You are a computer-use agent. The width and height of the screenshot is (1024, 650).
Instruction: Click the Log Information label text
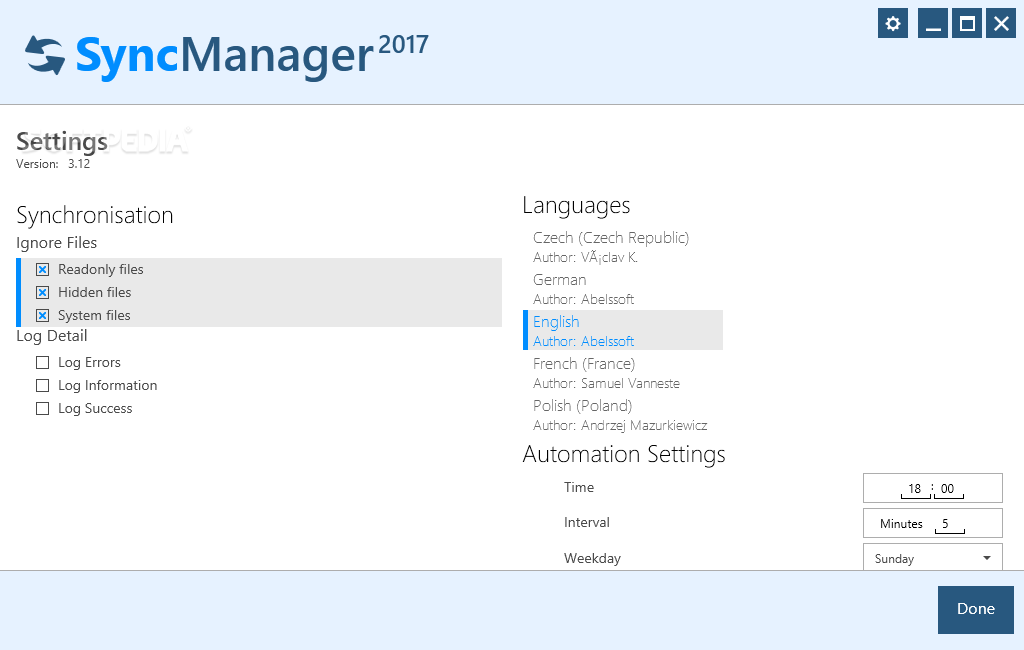[x=108, y=385]
